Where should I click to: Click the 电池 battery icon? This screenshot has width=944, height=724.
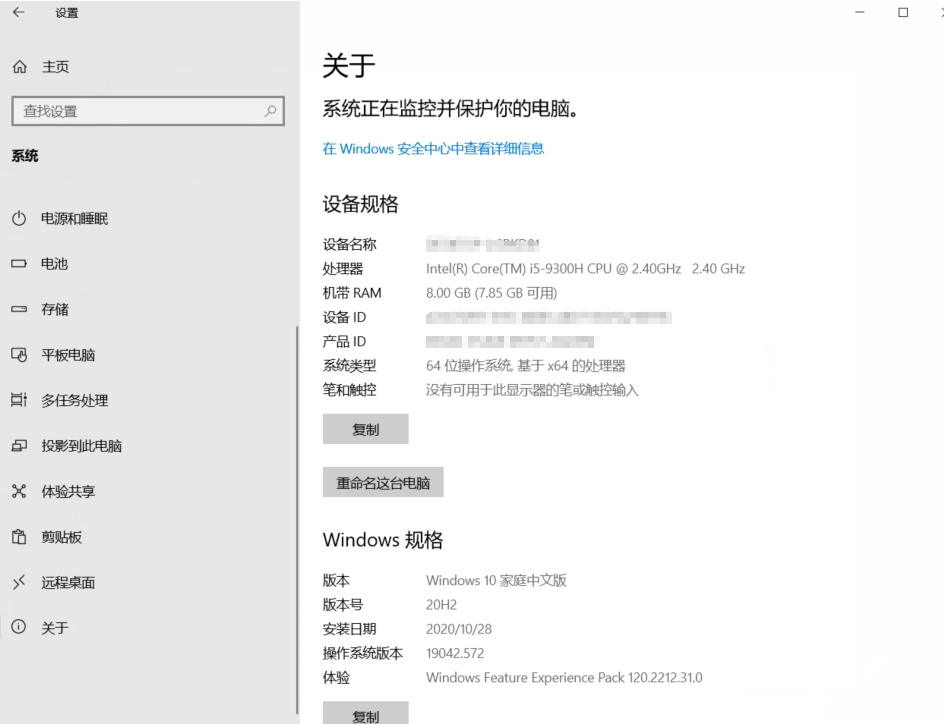(x=19, y=264)
